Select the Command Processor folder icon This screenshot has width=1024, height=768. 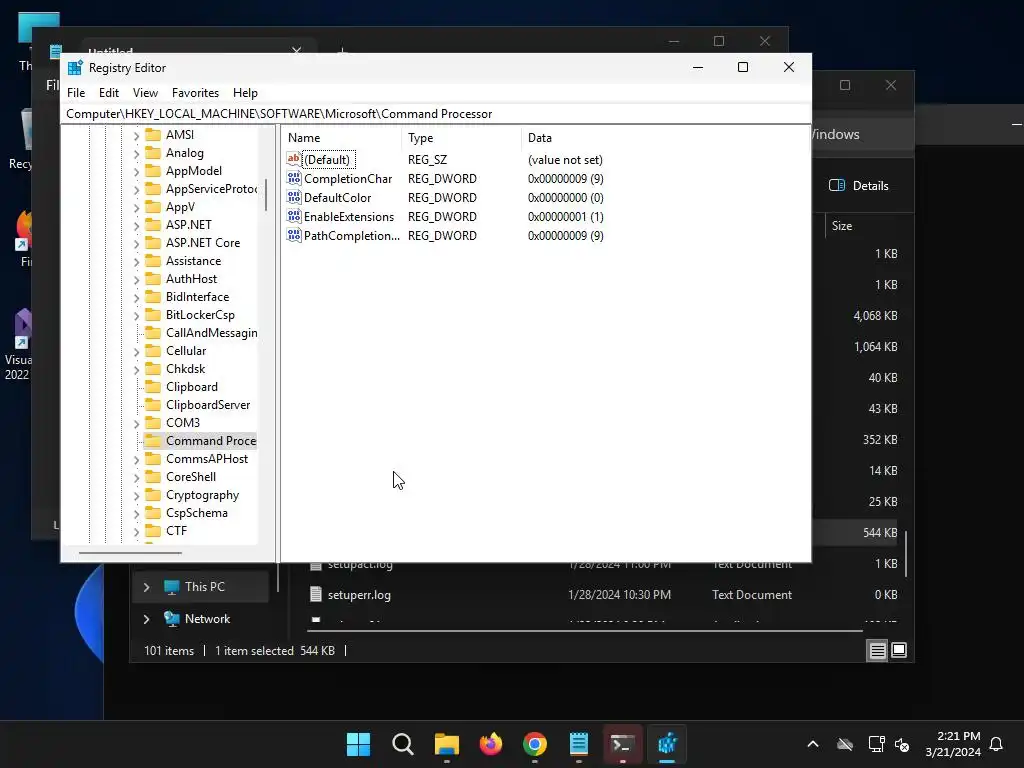tap(153, 441)
